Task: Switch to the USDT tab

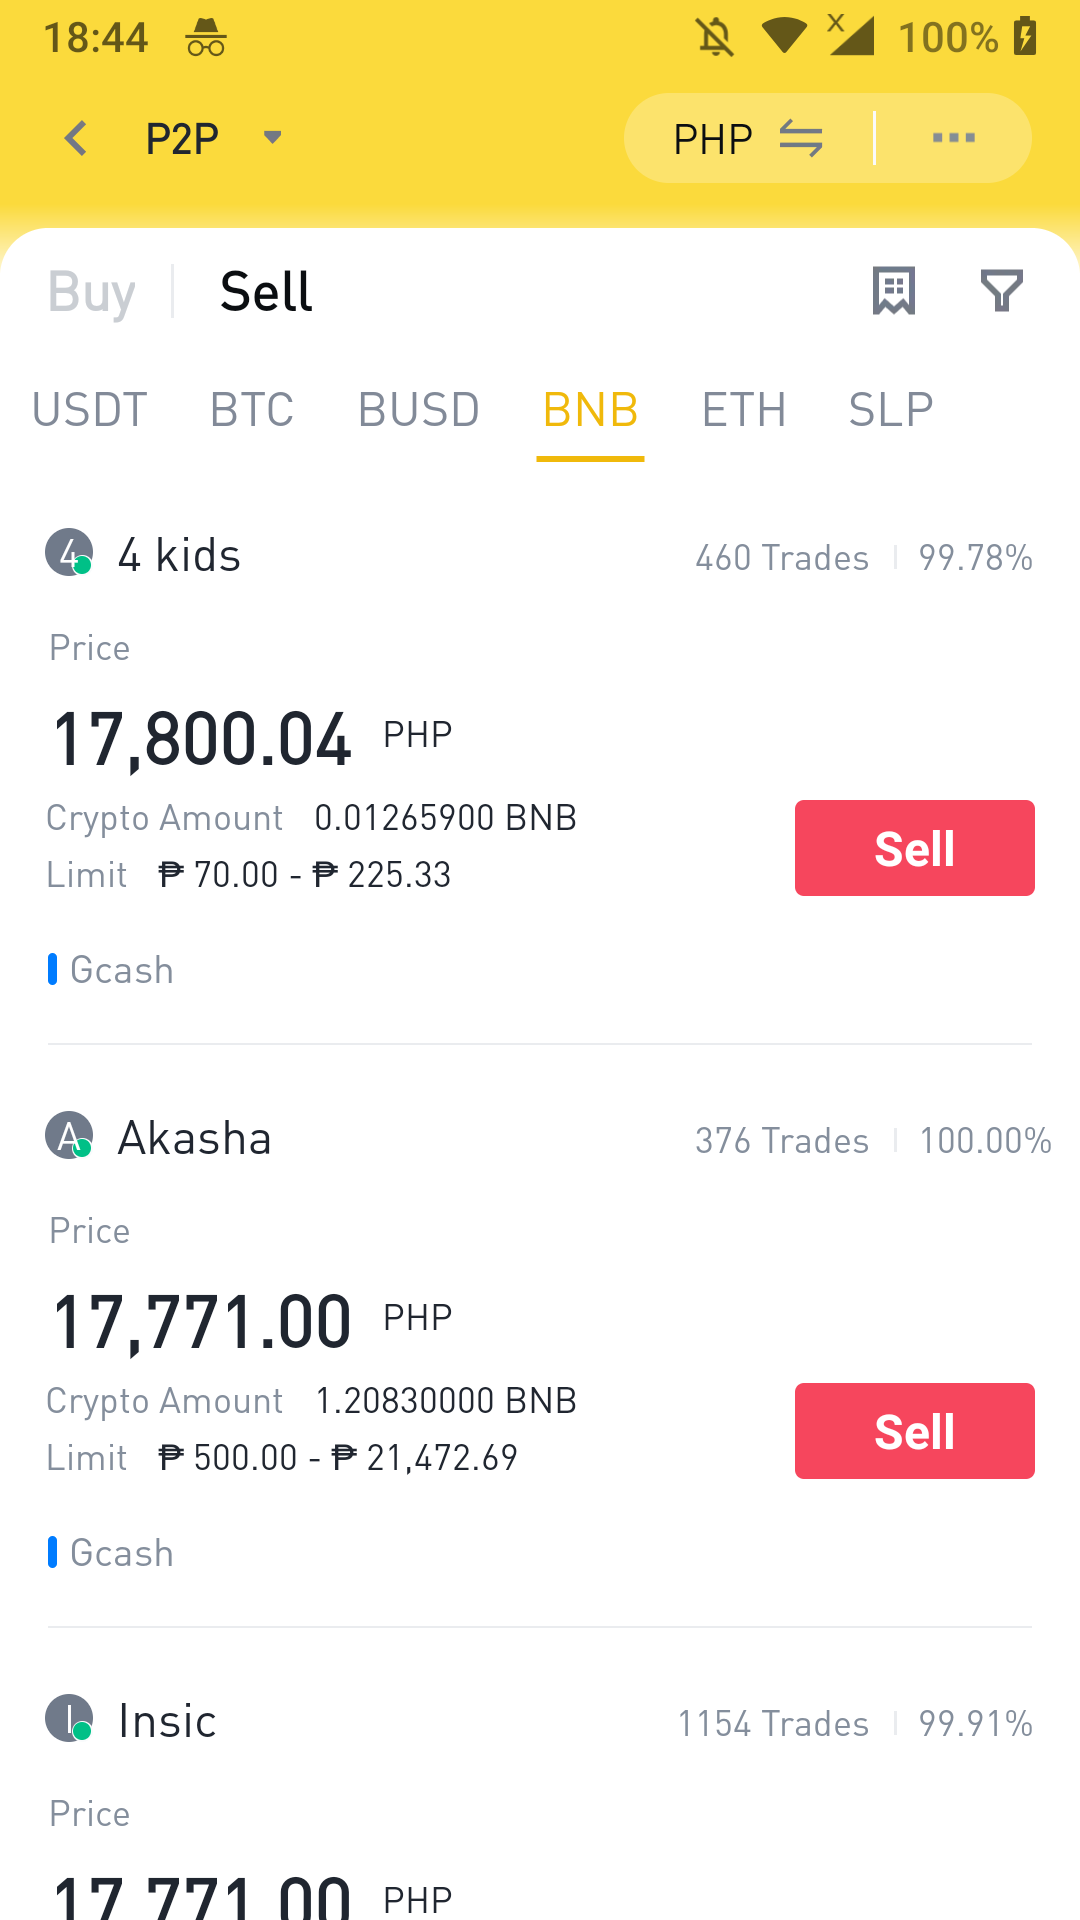Action: click(x=90, y=410)
